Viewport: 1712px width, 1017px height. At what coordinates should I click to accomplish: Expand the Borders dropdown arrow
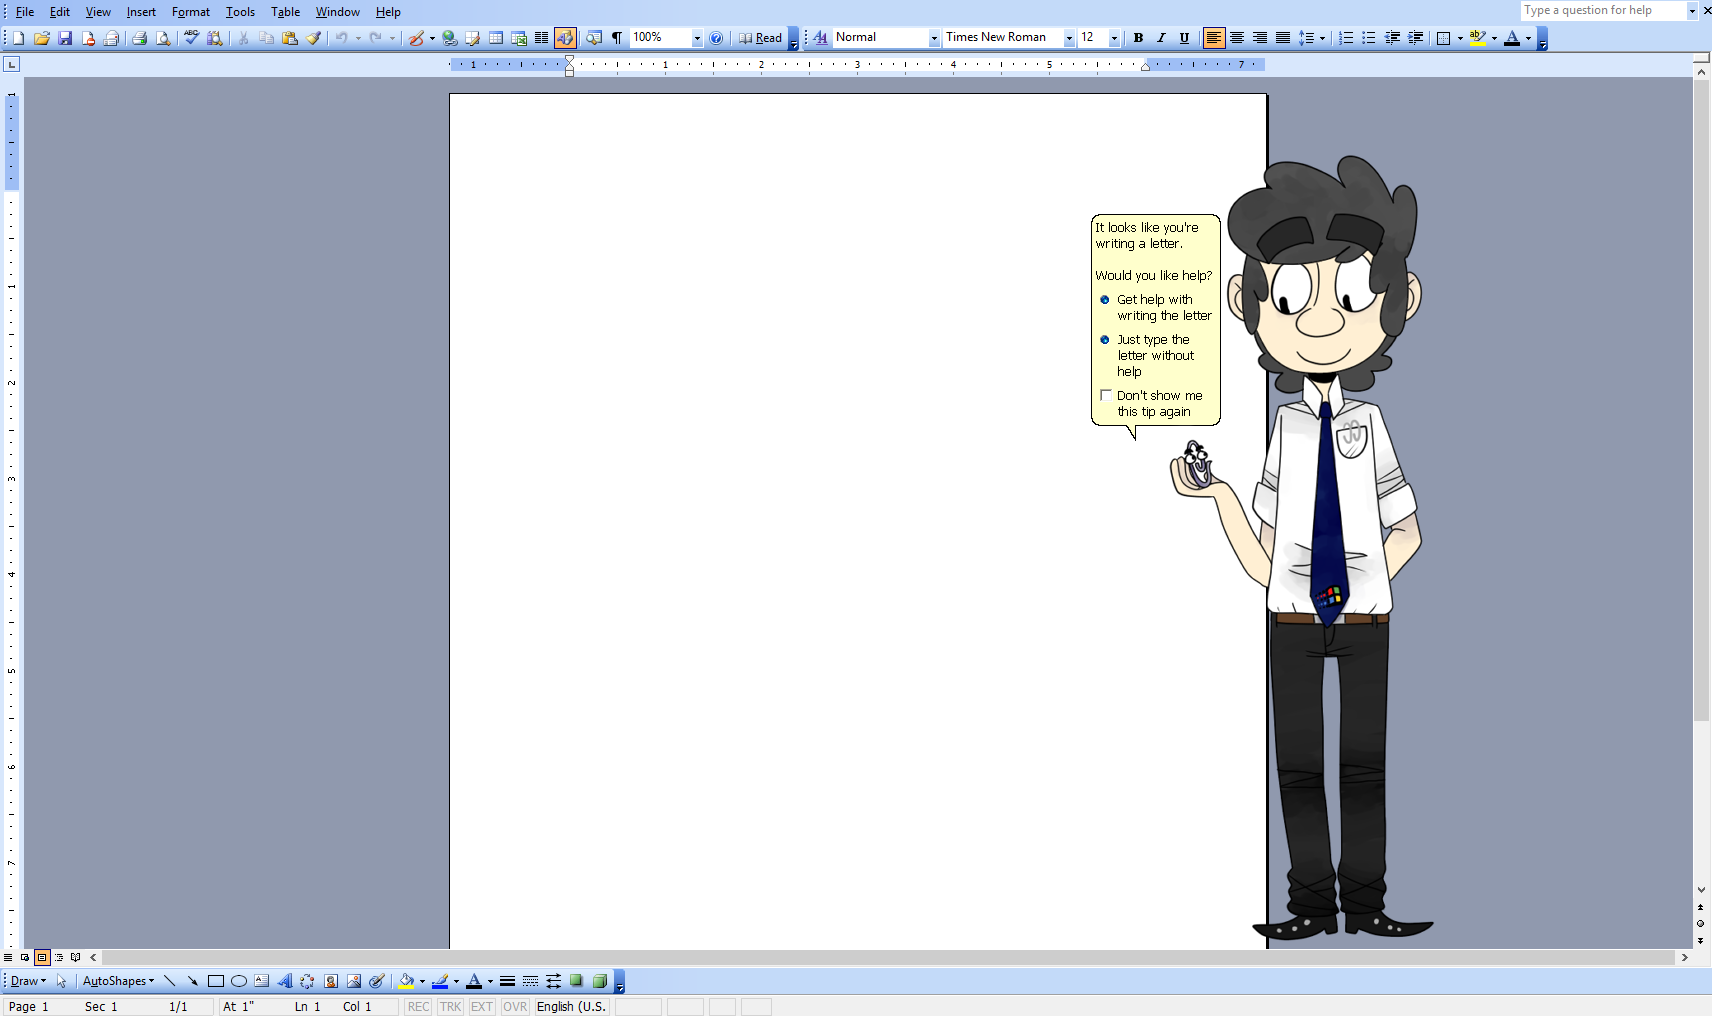point(1460,38)
